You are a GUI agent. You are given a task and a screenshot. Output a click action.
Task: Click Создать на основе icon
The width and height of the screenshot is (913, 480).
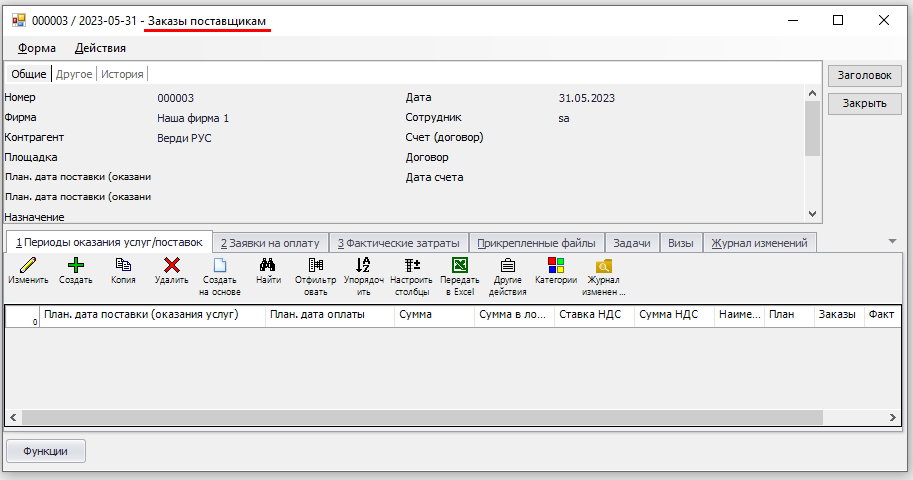(220, 266)
